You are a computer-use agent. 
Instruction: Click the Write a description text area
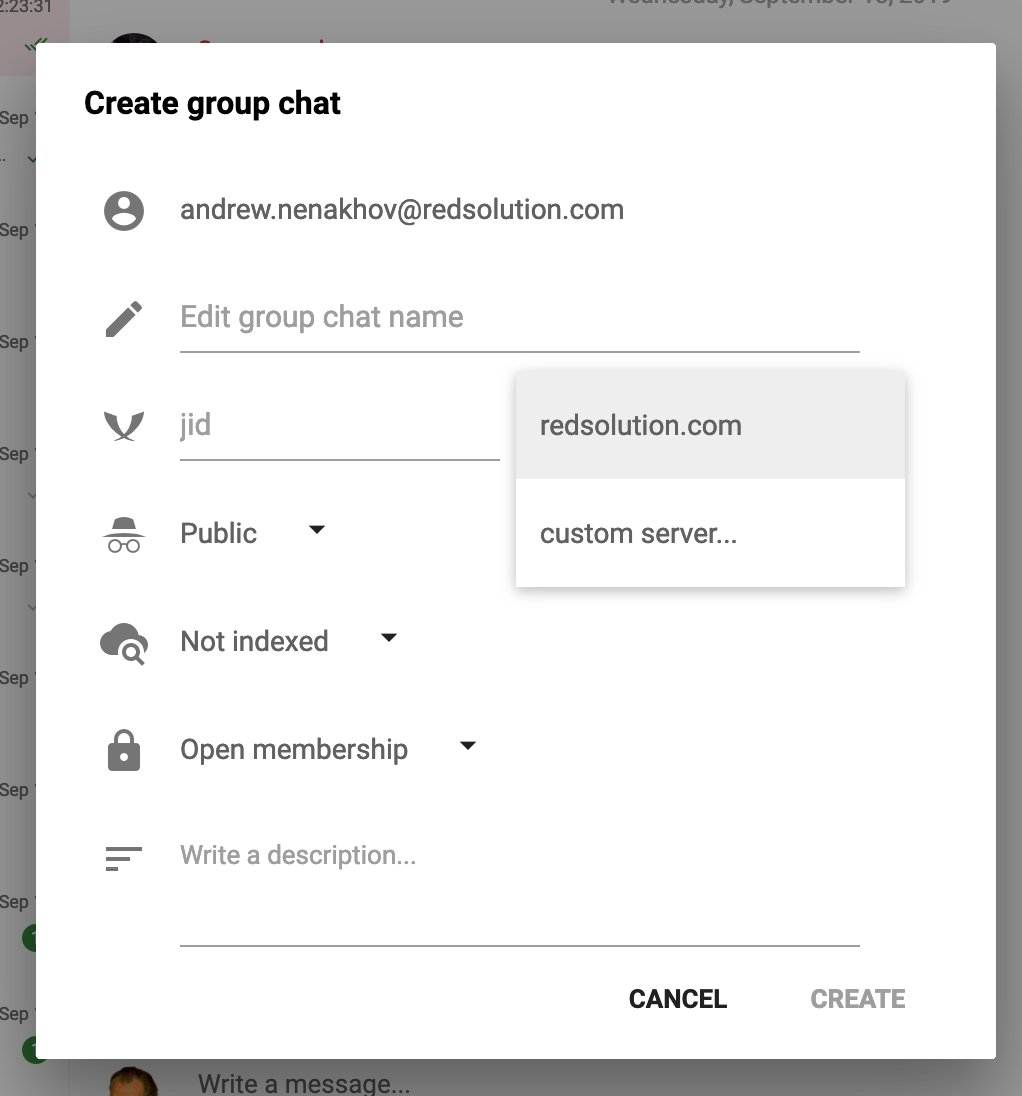pyautogui.click(x=519, y=880)
